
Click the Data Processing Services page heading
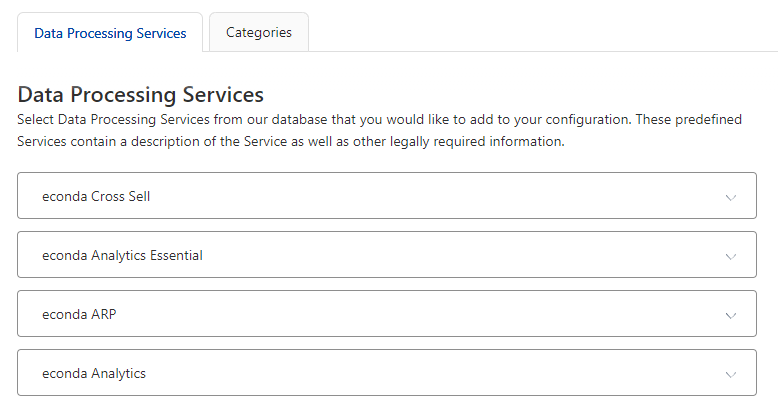[x=141, y=95]
